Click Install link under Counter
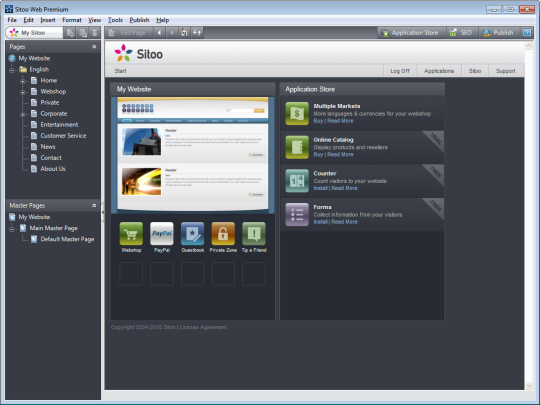 coord(320,188)
